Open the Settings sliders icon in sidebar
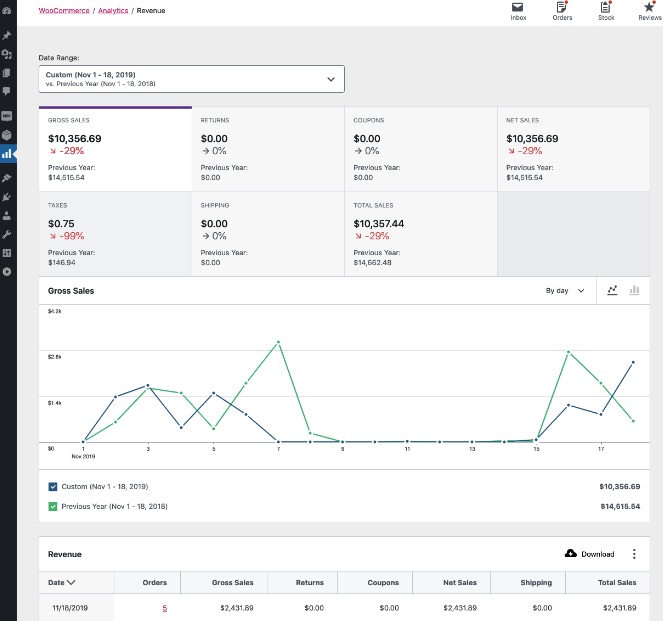Screen dimensions: 663x621 click(6, 253)
